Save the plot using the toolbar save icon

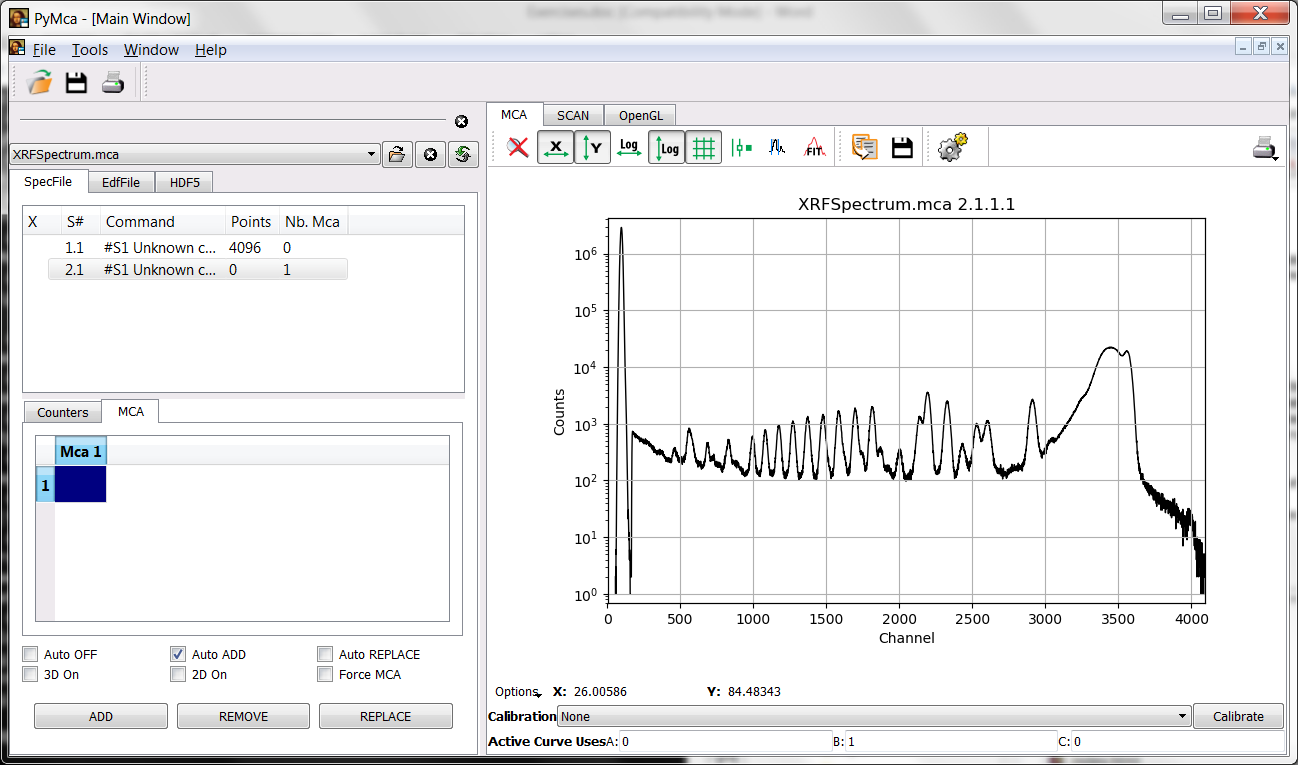(x=902, y=146)
